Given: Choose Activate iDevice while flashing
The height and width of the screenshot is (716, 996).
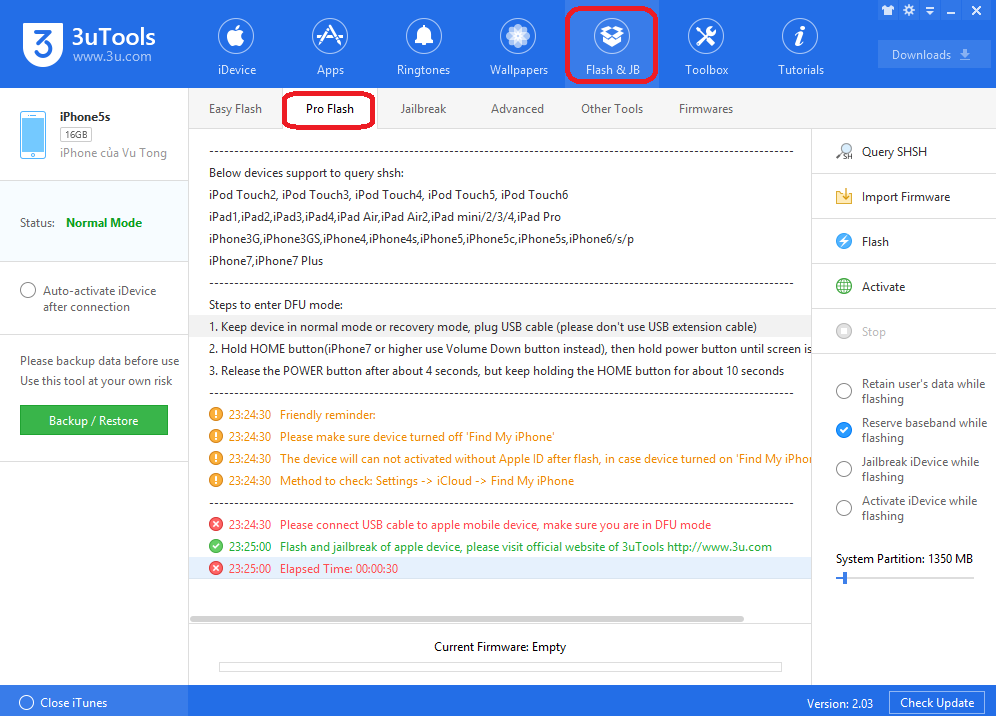Looking at the screenshot, I should point(843,508).
